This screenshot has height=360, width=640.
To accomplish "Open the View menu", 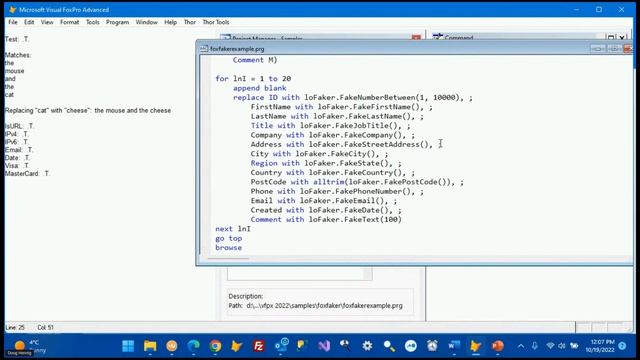I will pos(47,22).
